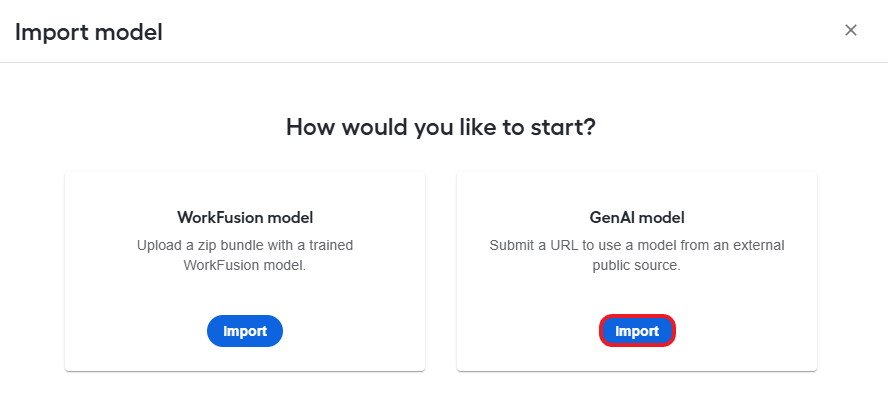Click the red-outlined Import button
The width and height of the screenshot is (888, 413).
tap(637, 331)
